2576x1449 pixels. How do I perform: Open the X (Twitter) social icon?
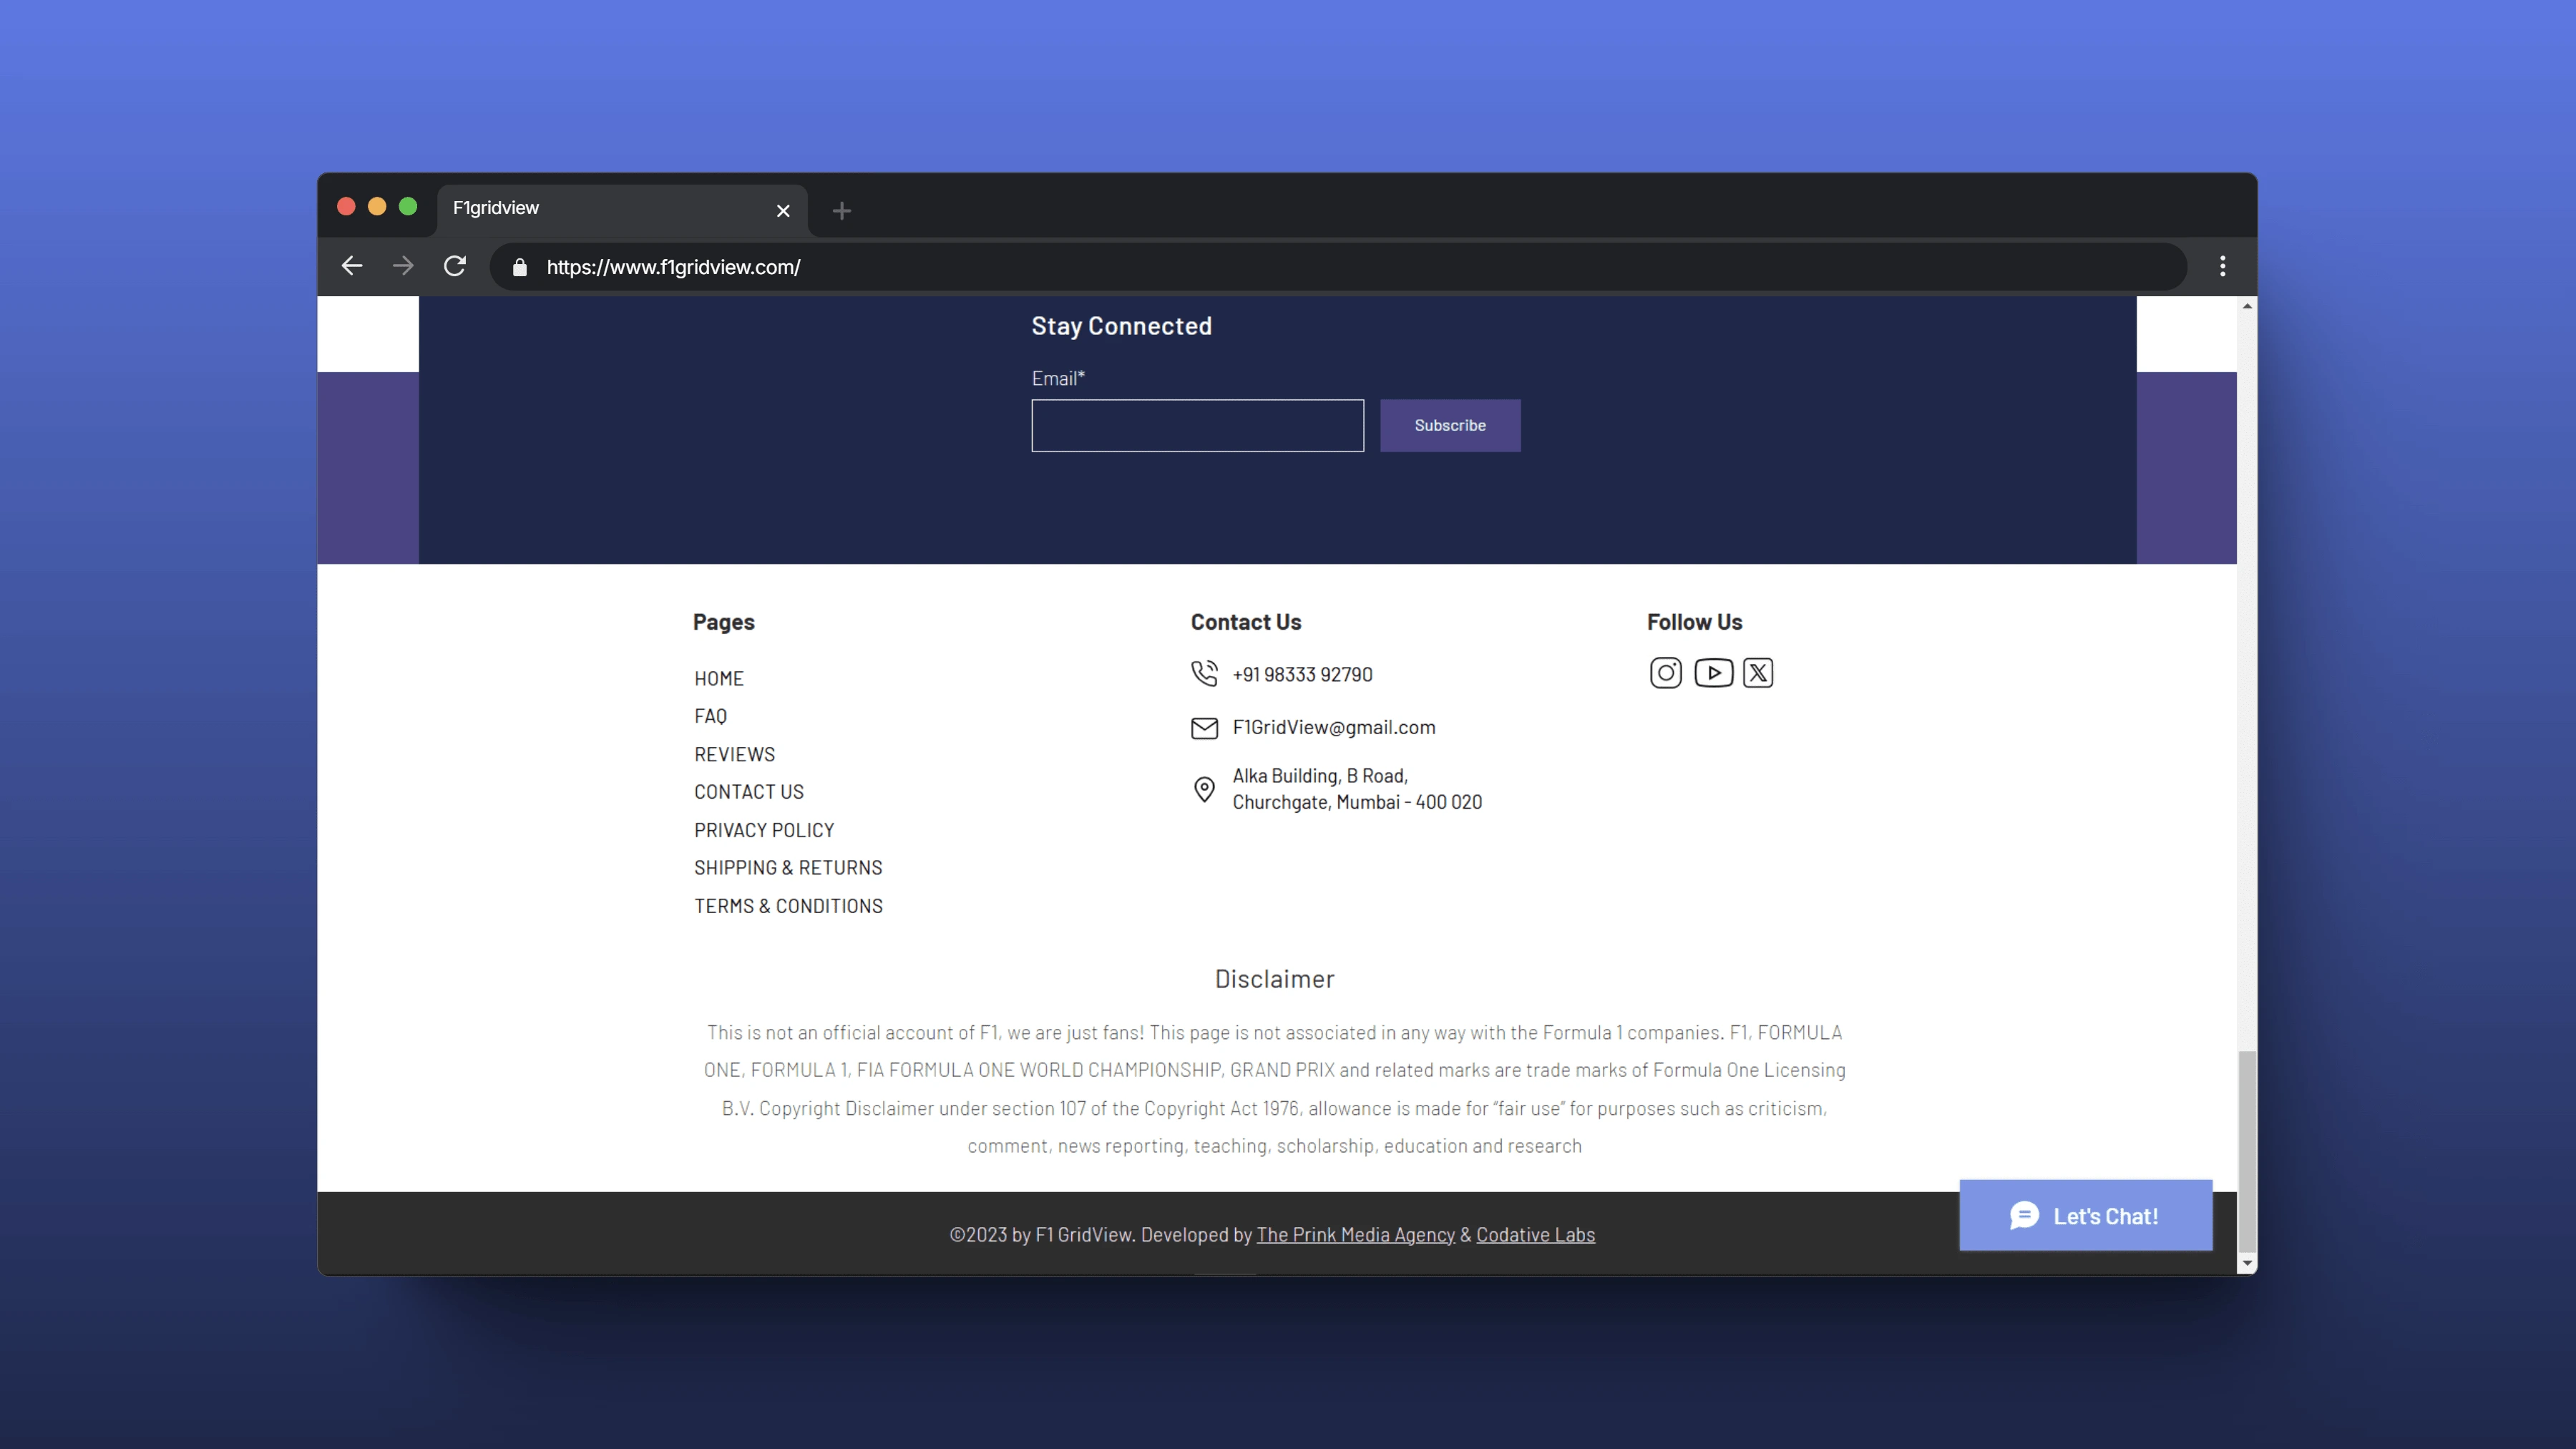tap(1758, 673)
